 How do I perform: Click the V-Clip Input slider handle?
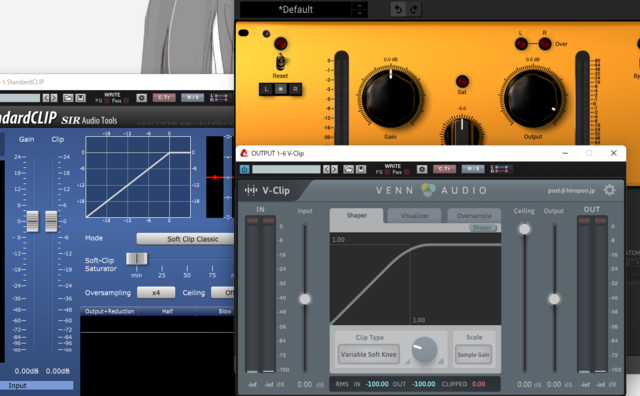[305, 299]
